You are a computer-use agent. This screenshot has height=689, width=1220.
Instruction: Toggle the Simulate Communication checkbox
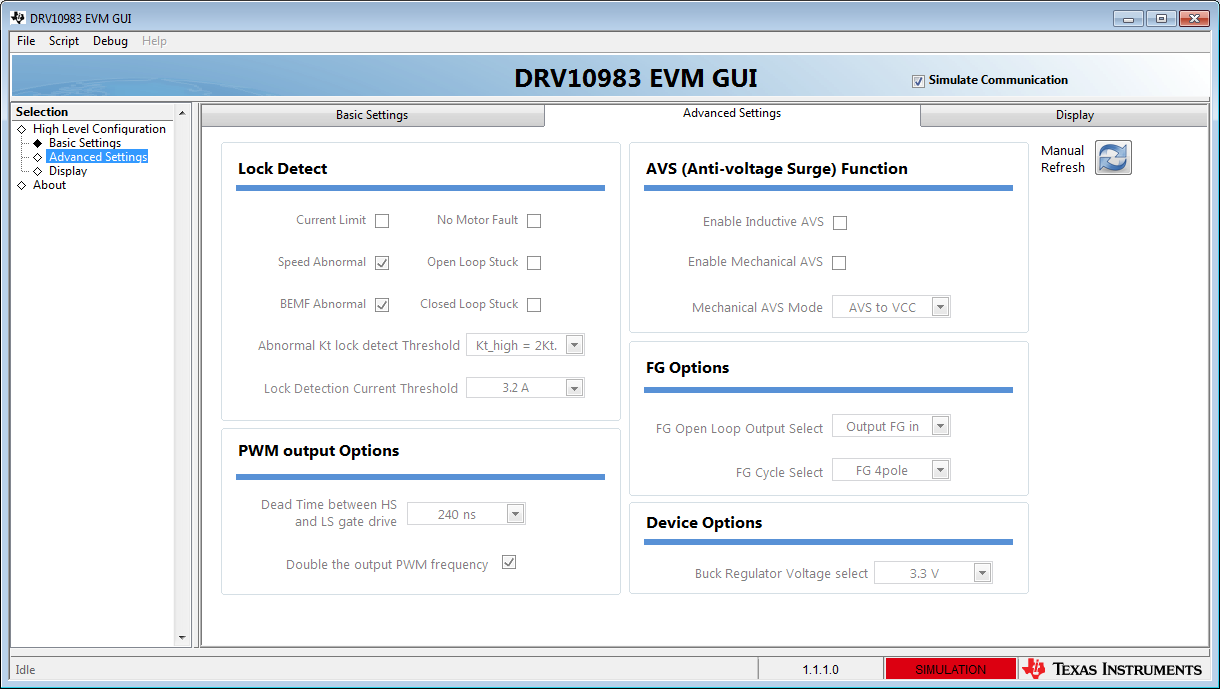(918, 81)
